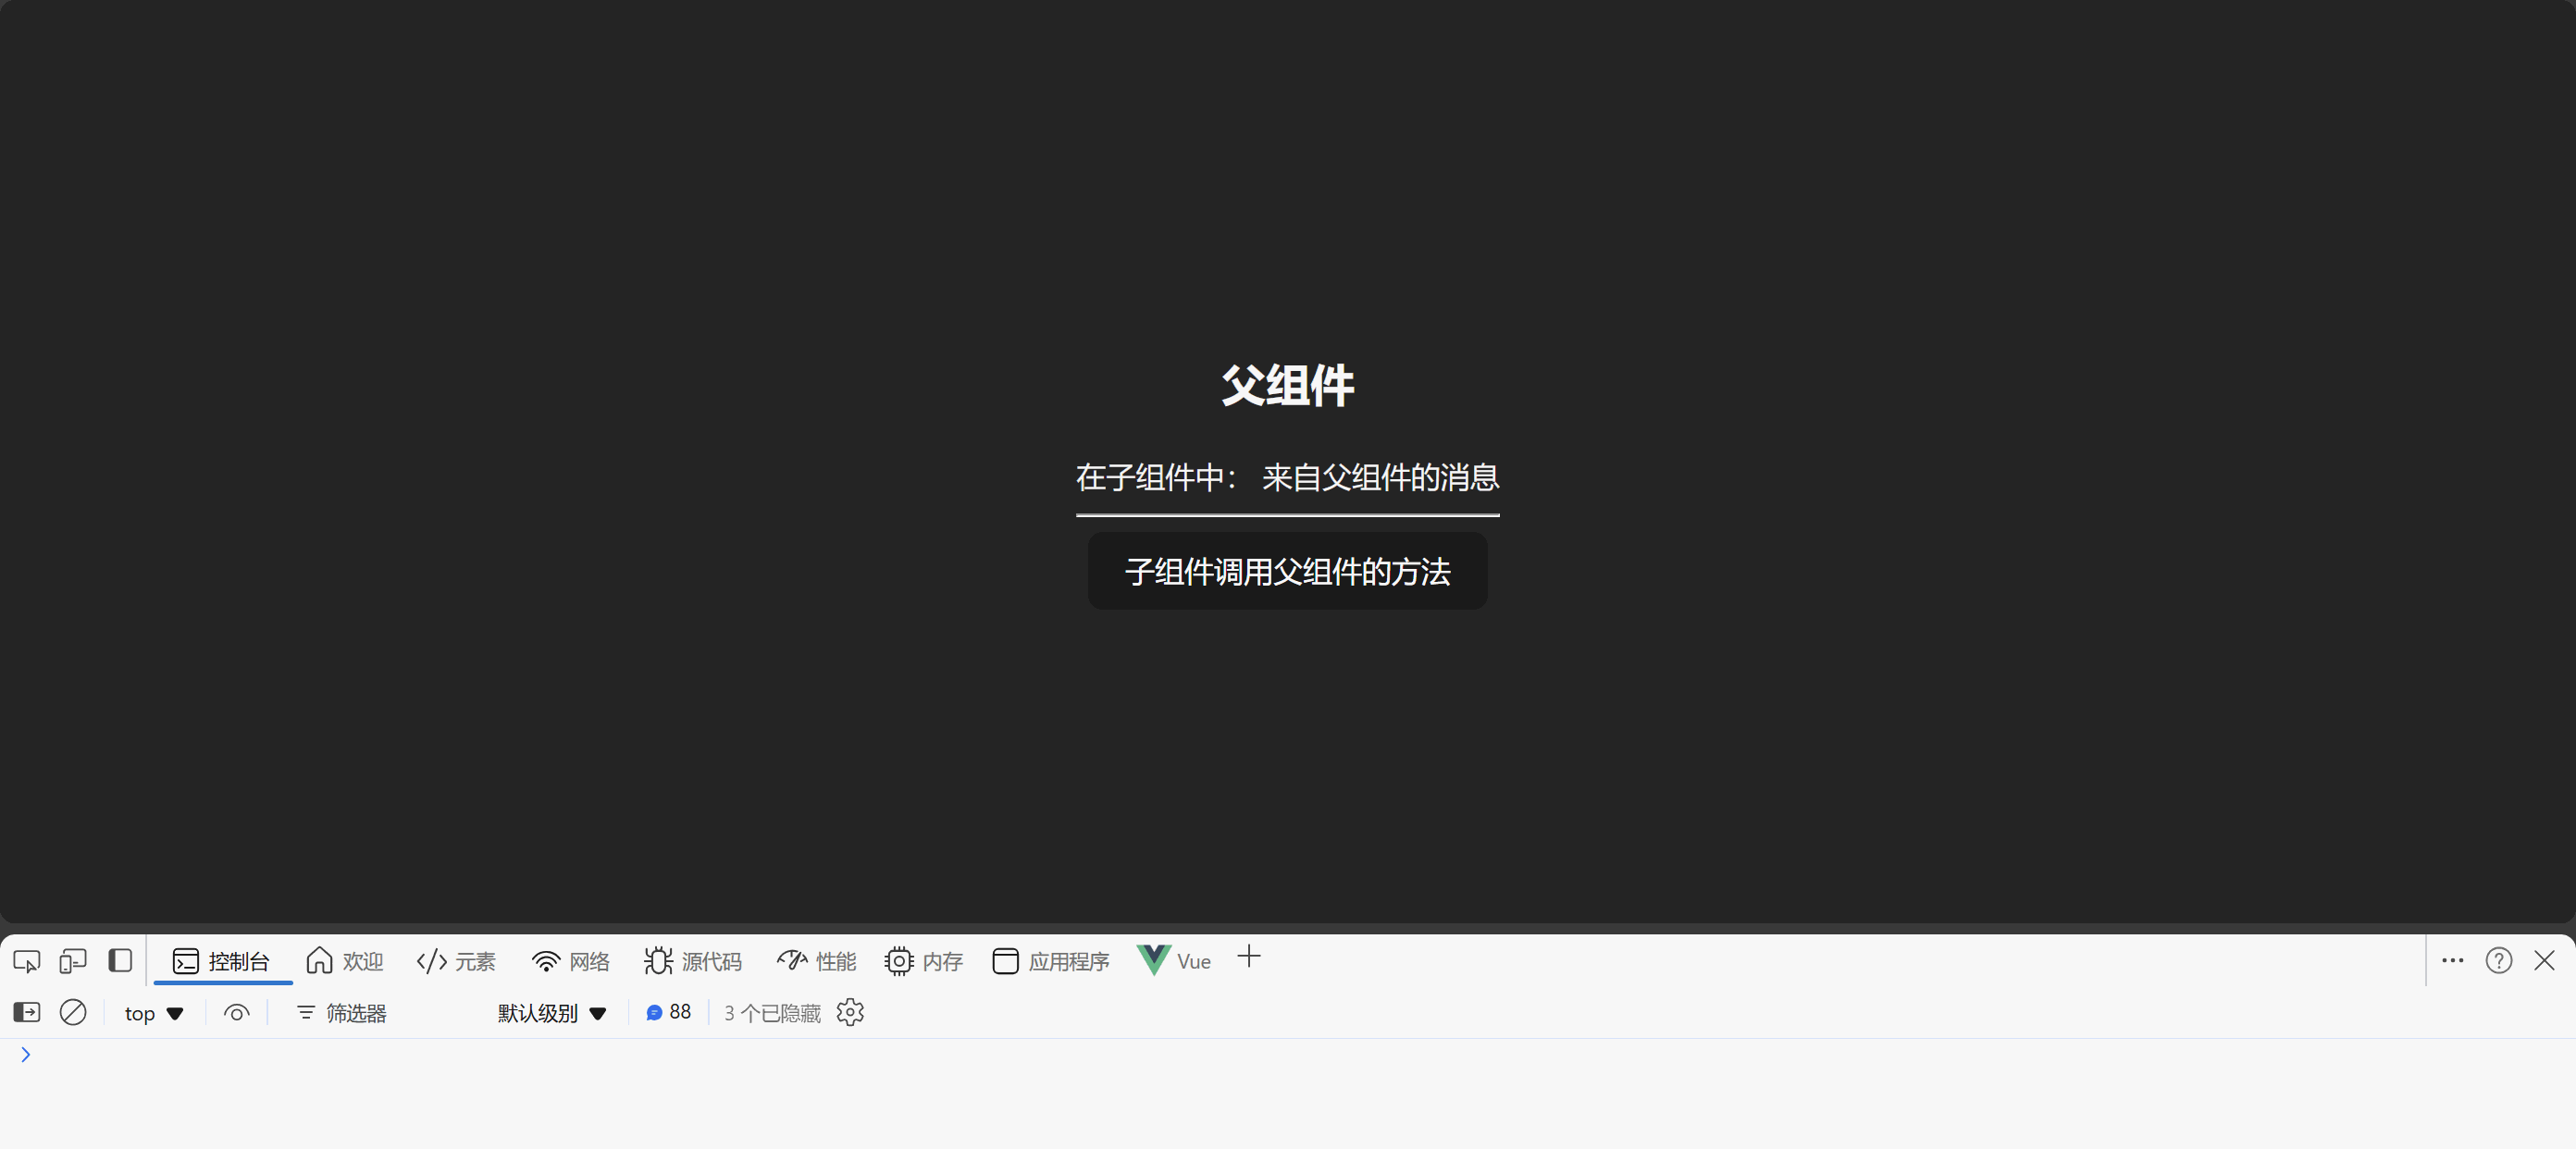Open the 应用程序 application tab
This screenshot has width=2576, height=1149.
(x=1051, y=961)
